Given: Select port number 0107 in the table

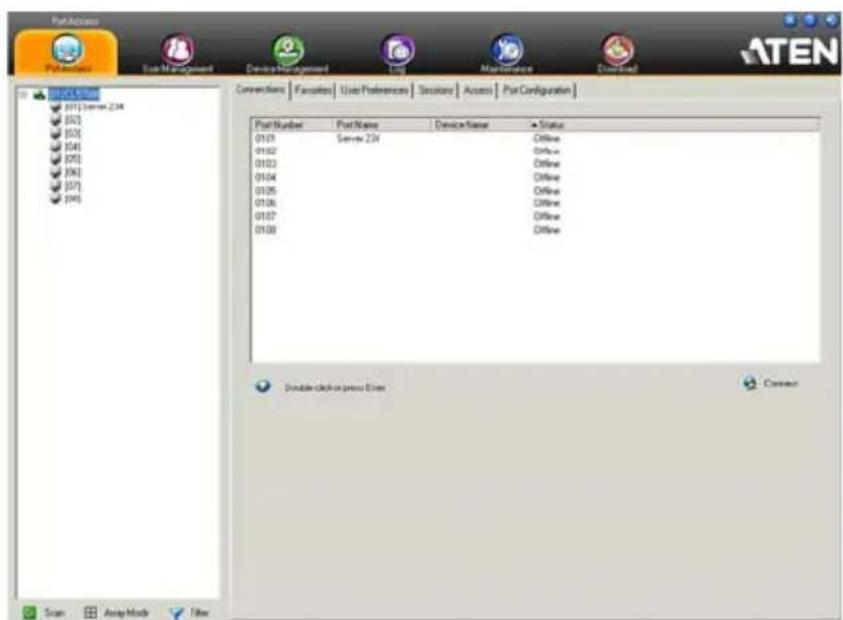Looking at the screenshot, I should coord(265,216).
